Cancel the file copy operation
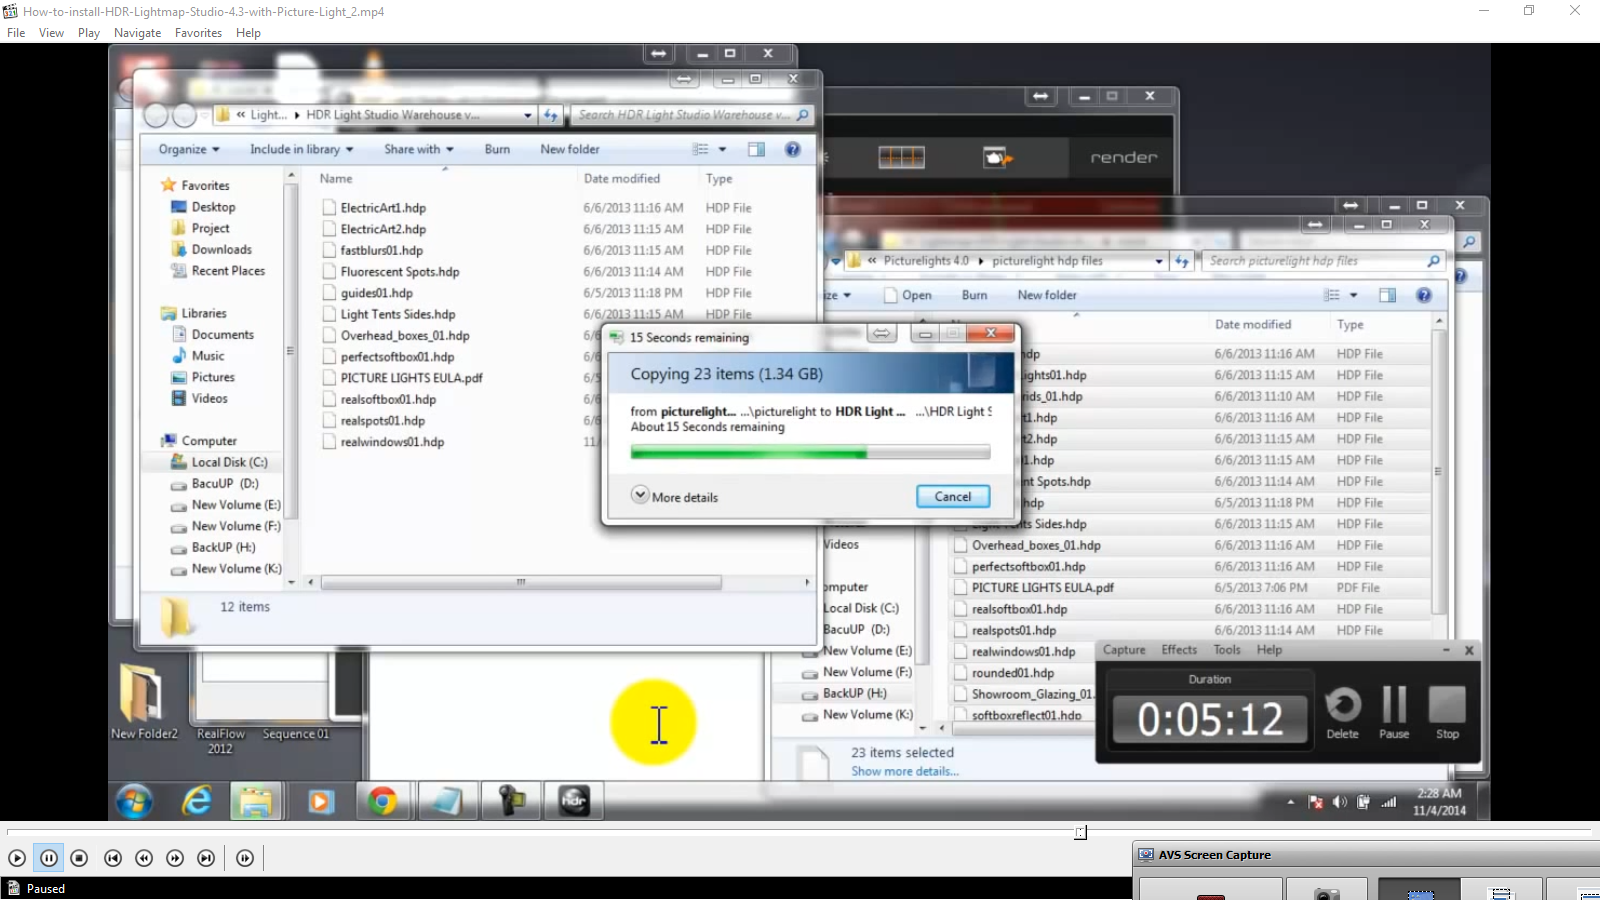Screen dimensions: 1600x900 953,496
